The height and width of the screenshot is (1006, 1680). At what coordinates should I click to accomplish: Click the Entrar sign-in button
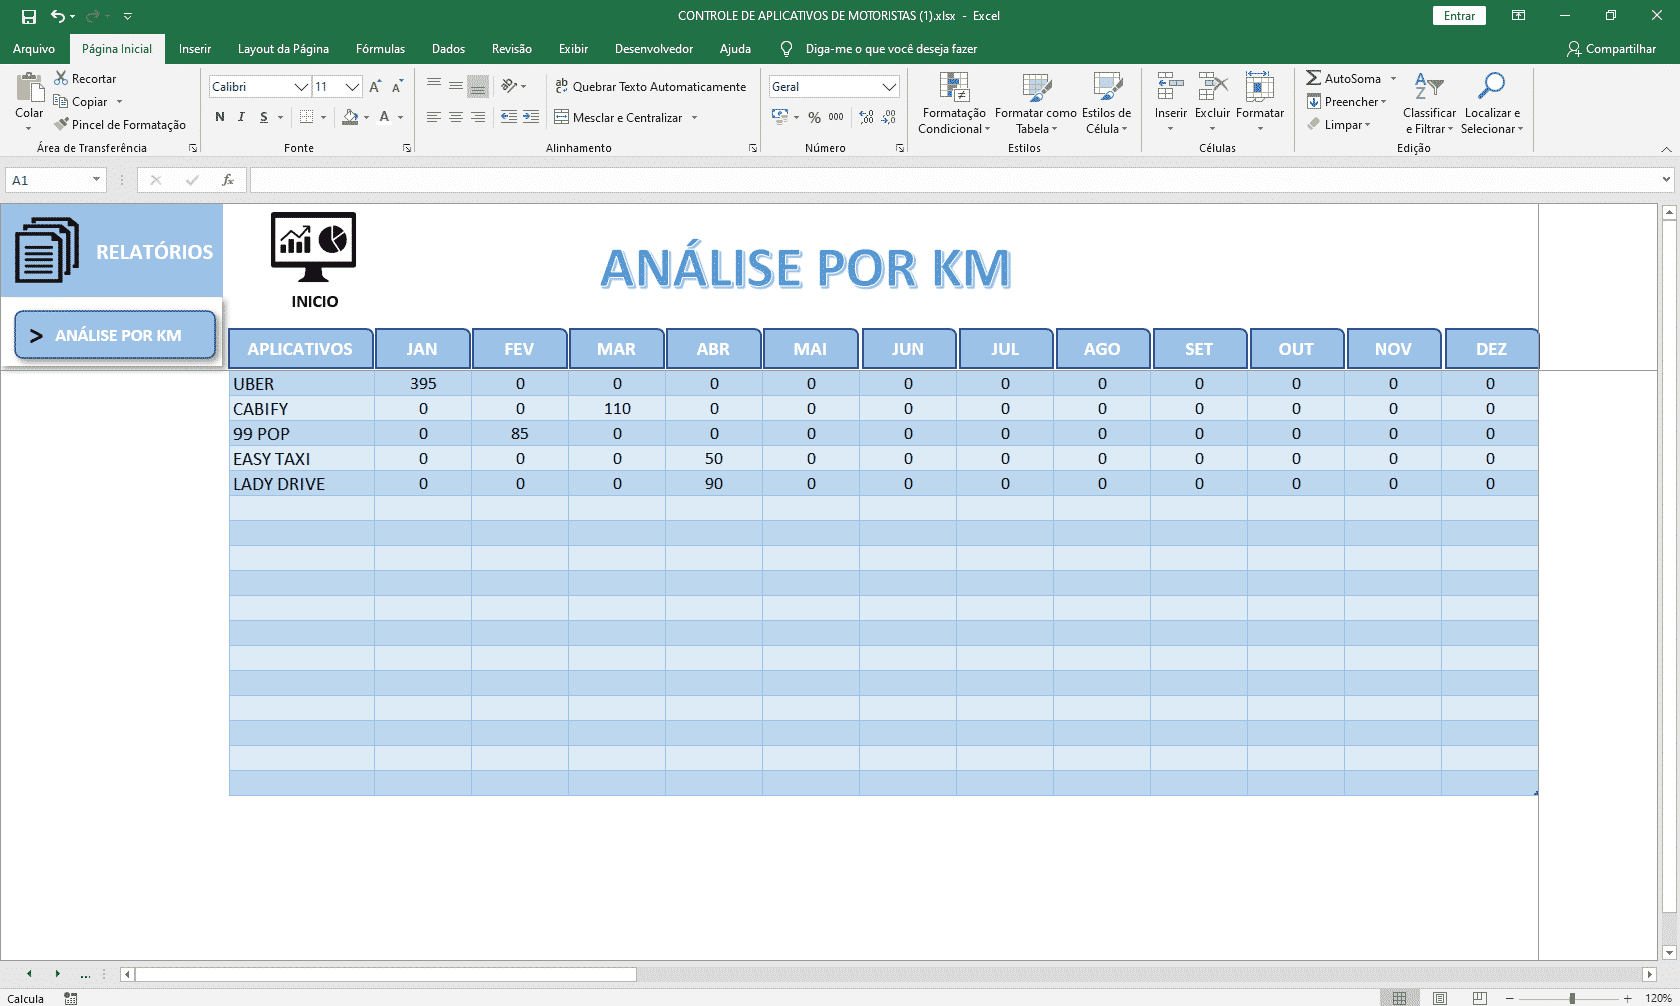tap(1459, 16)
